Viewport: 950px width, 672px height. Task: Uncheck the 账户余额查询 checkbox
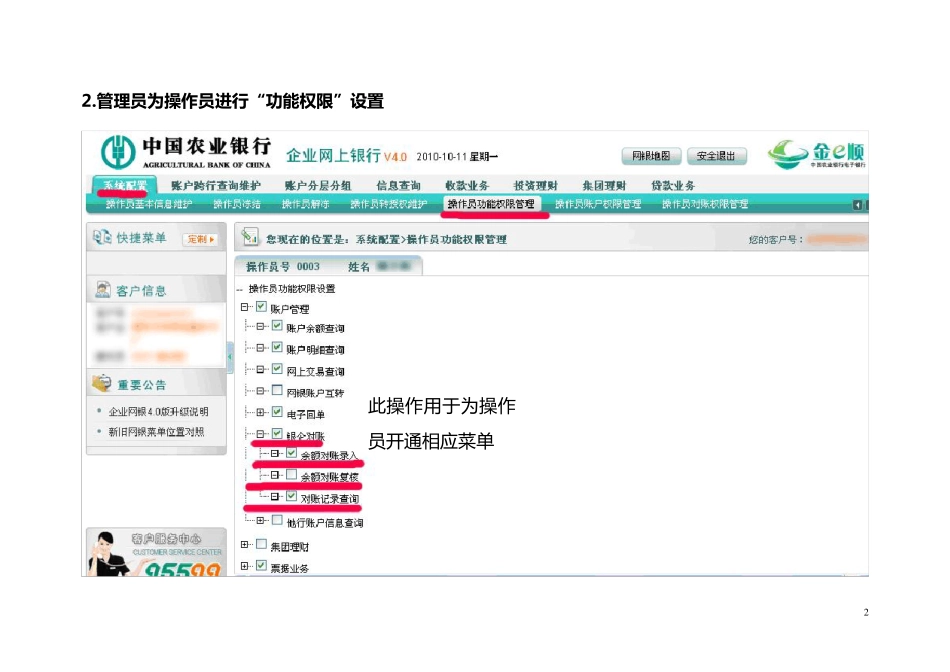277,326
